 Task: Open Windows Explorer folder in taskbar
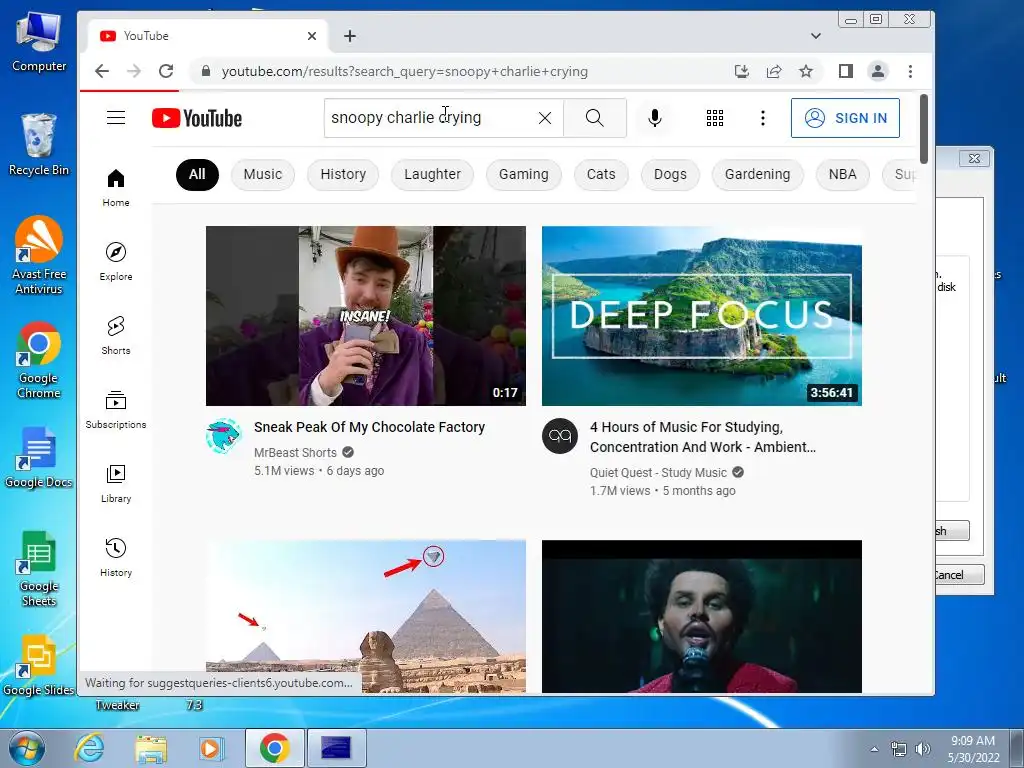click(x=151, y=748)
